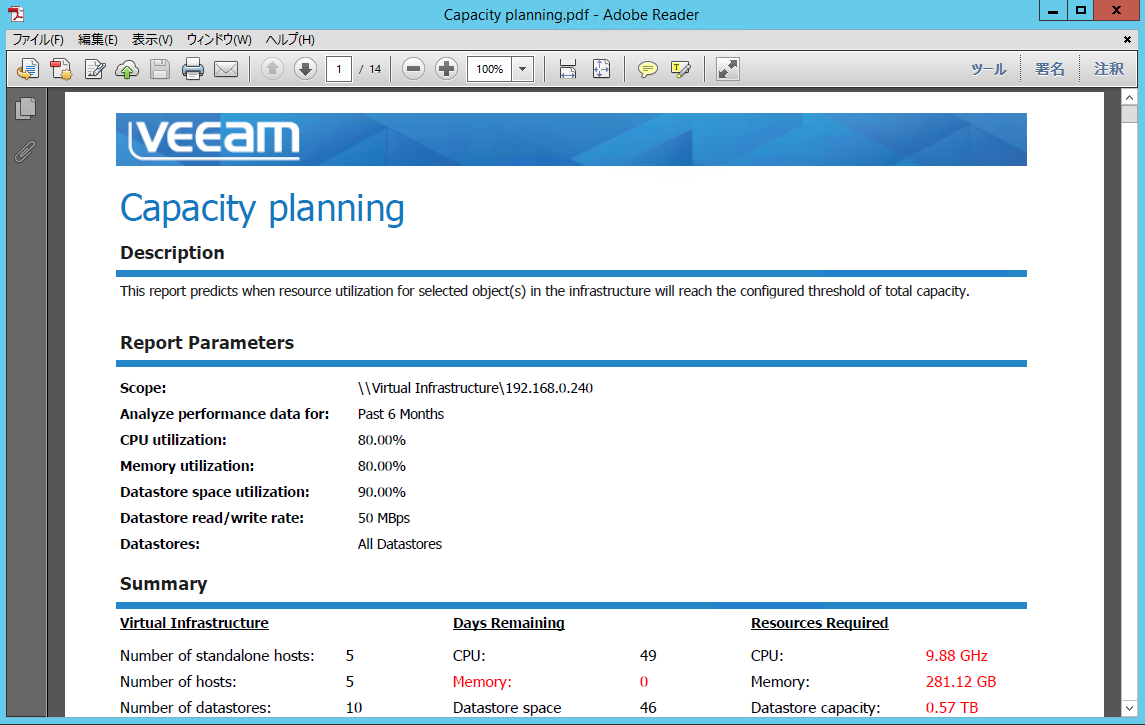Open the ファイル(F) menu
The width and height of the screenshot is (1145, 725).
pyautogui.click(x=38, y=39)
